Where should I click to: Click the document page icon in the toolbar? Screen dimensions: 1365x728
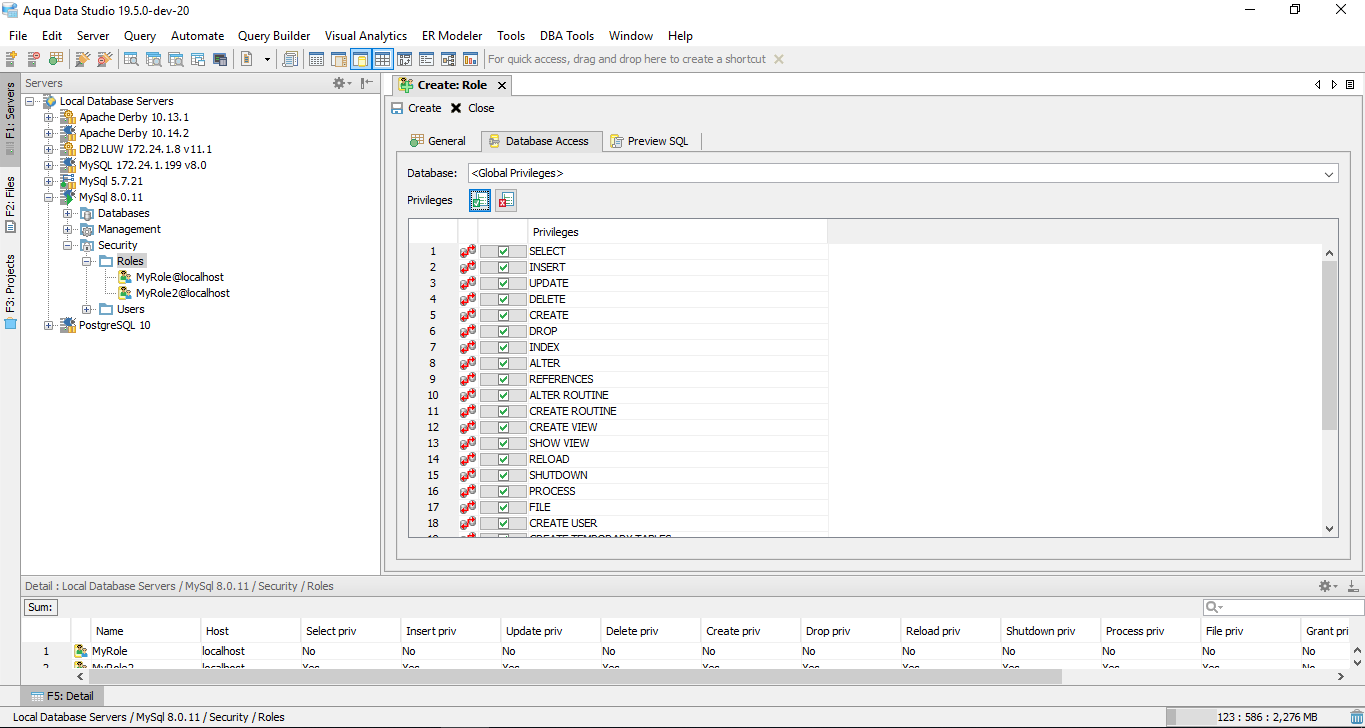tap(247, 59)
